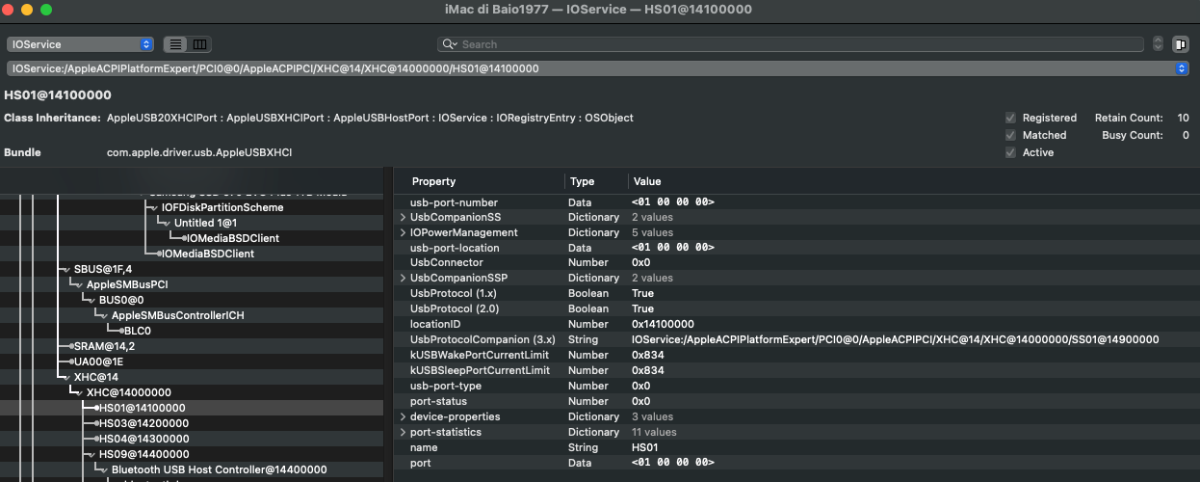Switch to column browser view icon

point(200,45)
